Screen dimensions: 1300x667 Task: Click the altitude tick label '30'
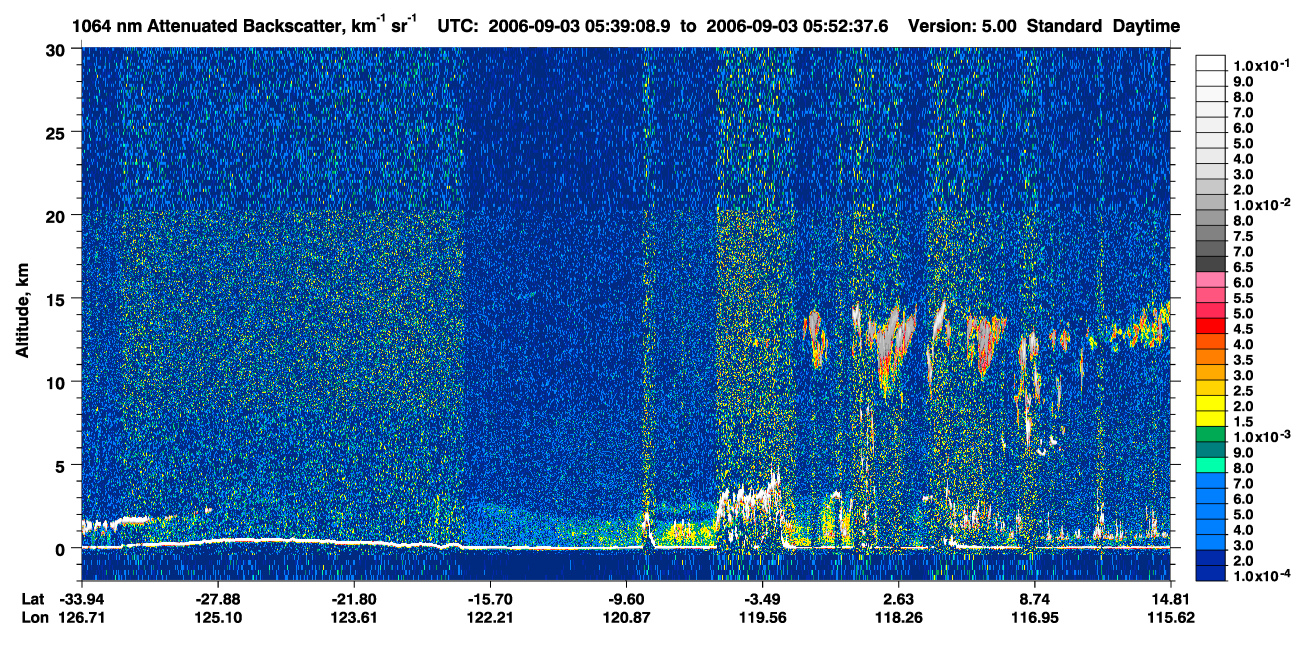[58, 49]
